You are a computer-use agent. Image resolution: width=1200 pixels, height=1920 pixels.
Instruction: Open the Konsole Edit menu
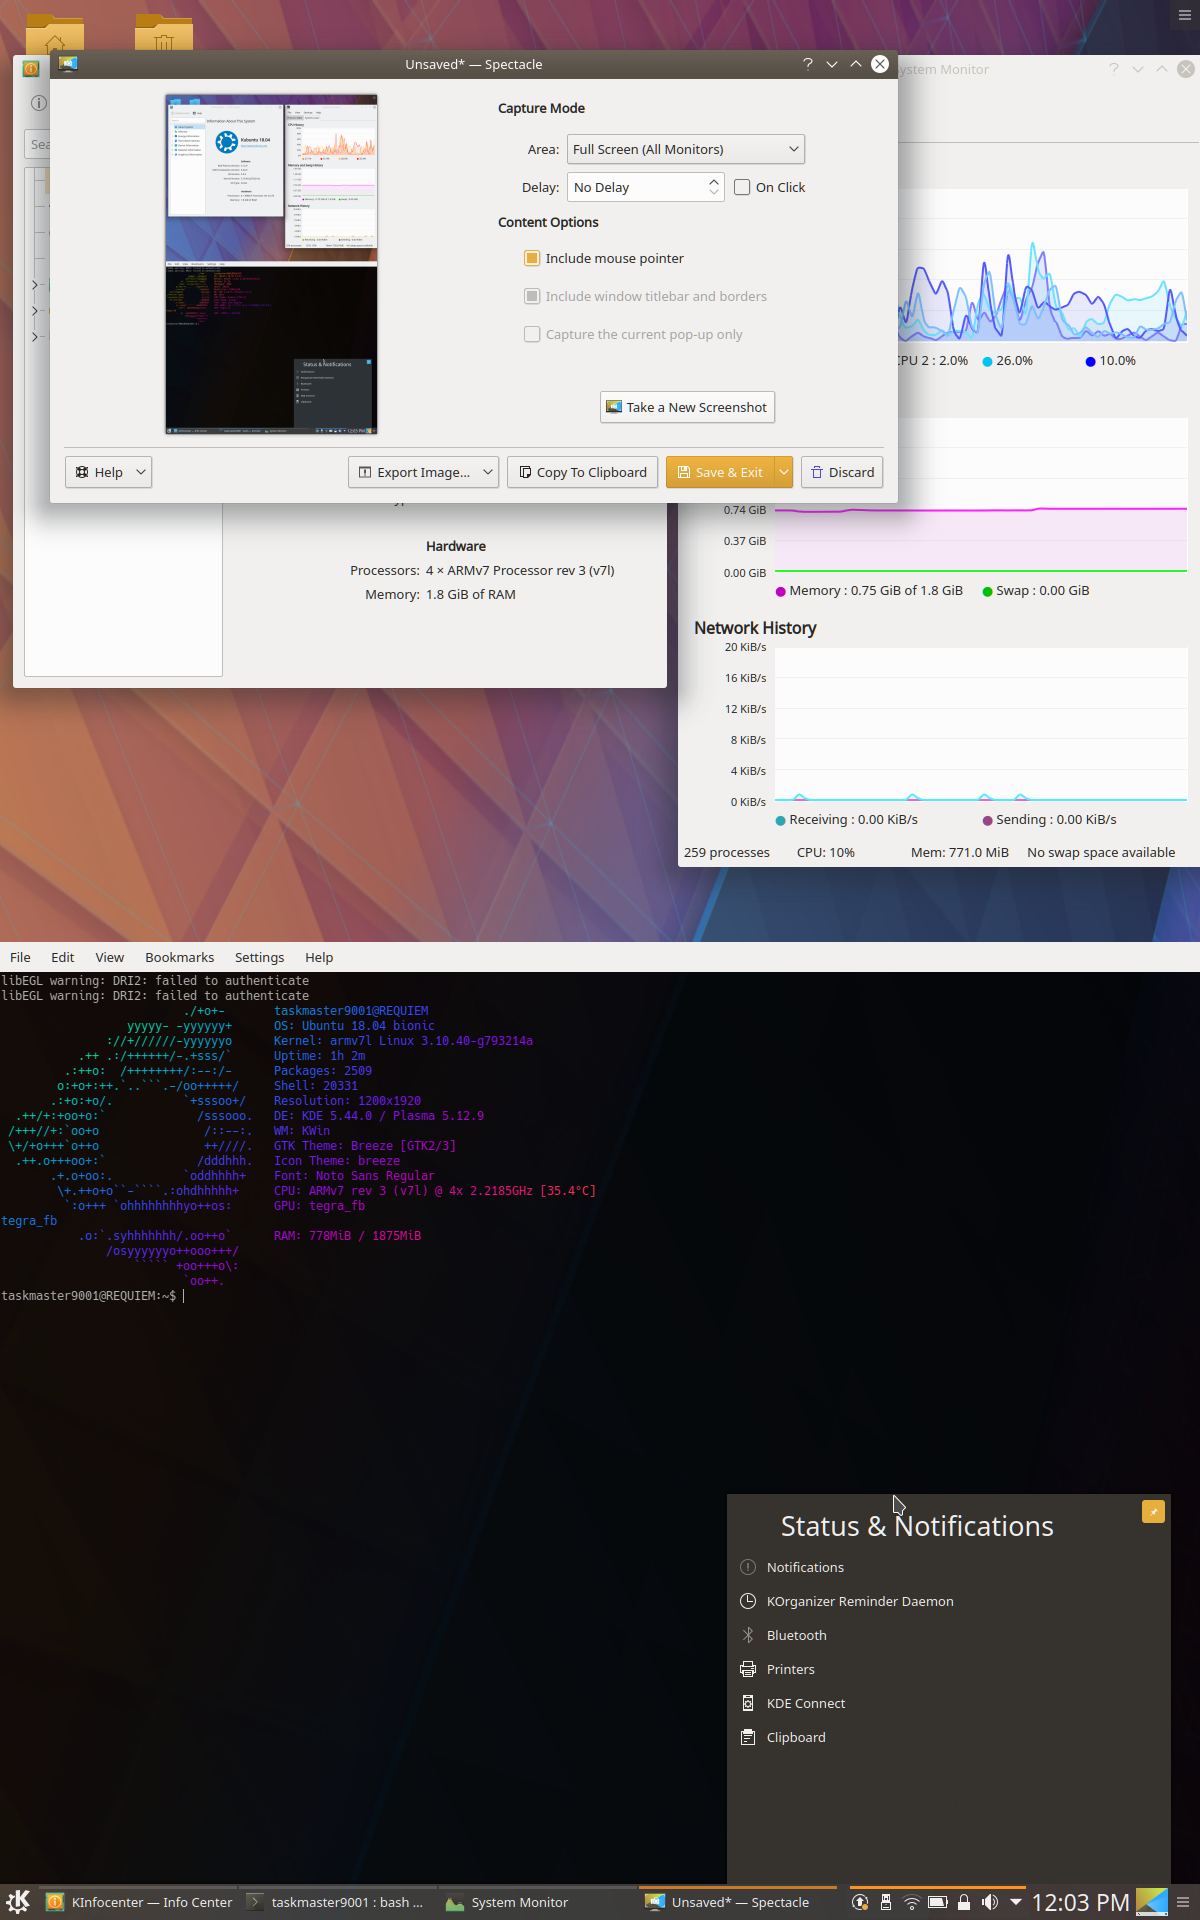tap(63, 957)
